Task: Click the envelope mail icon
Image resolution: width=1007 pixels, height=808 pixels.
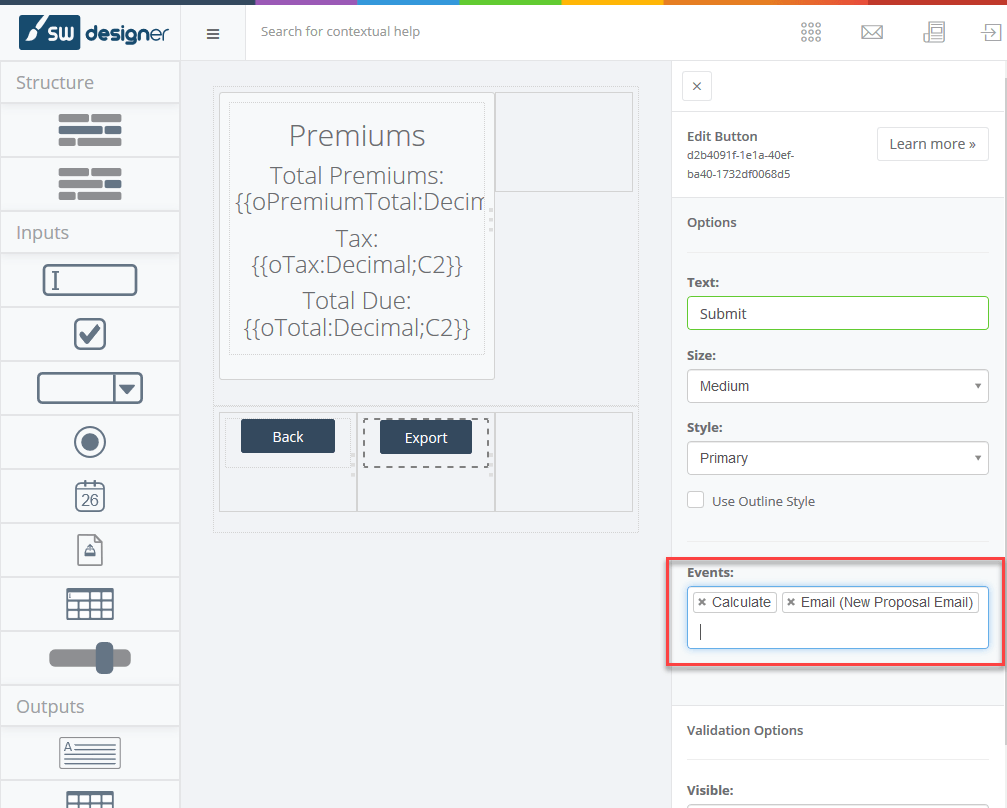Action: [871, 32]
